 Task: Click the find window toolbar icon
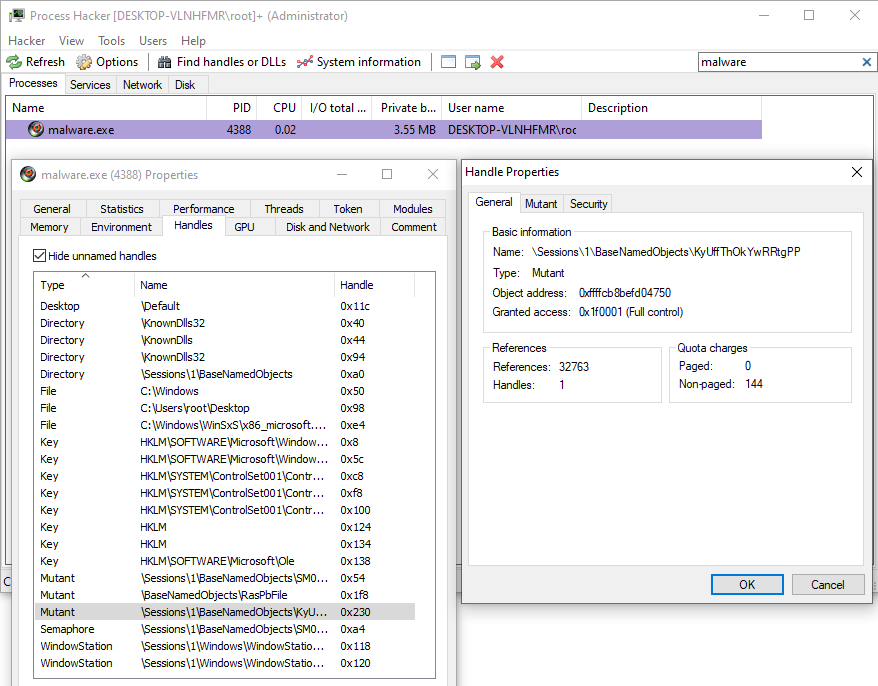448,62
